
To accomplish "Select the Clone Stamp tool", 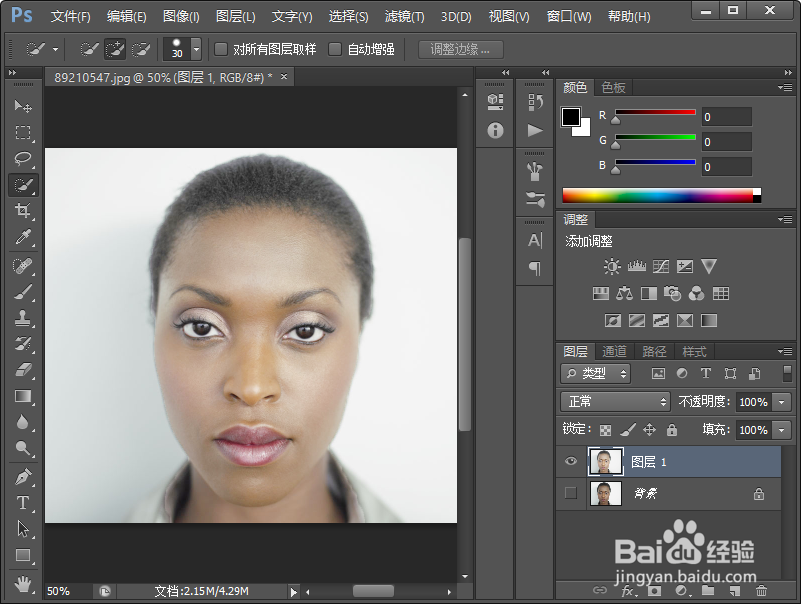I will tap(22, 318).
